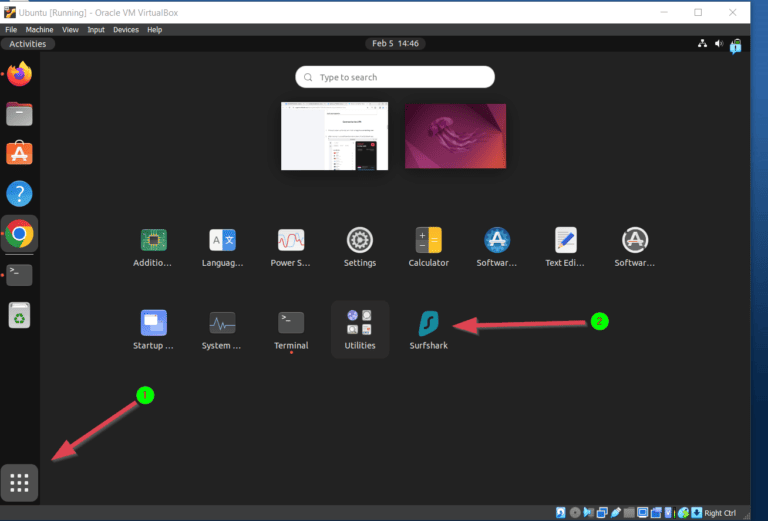Click the VirtualBox USB devices indicator
The image size is (768, 521).
coord(616,513)
